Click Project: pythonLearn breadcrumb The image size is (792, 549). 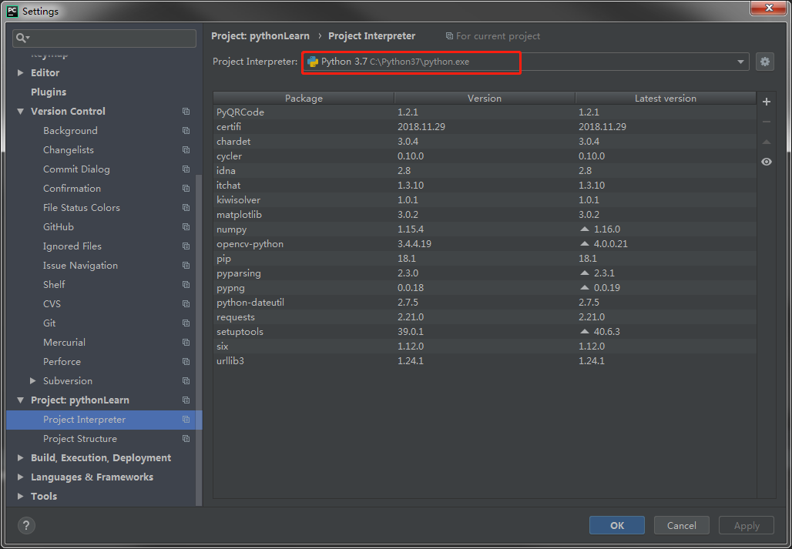(x=260, y=36)
